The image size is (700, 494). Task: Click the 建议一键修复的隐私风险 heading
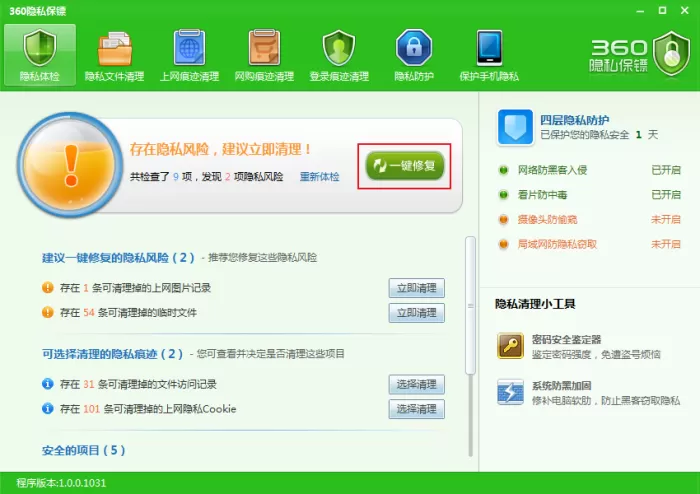[x=118, y=257]
